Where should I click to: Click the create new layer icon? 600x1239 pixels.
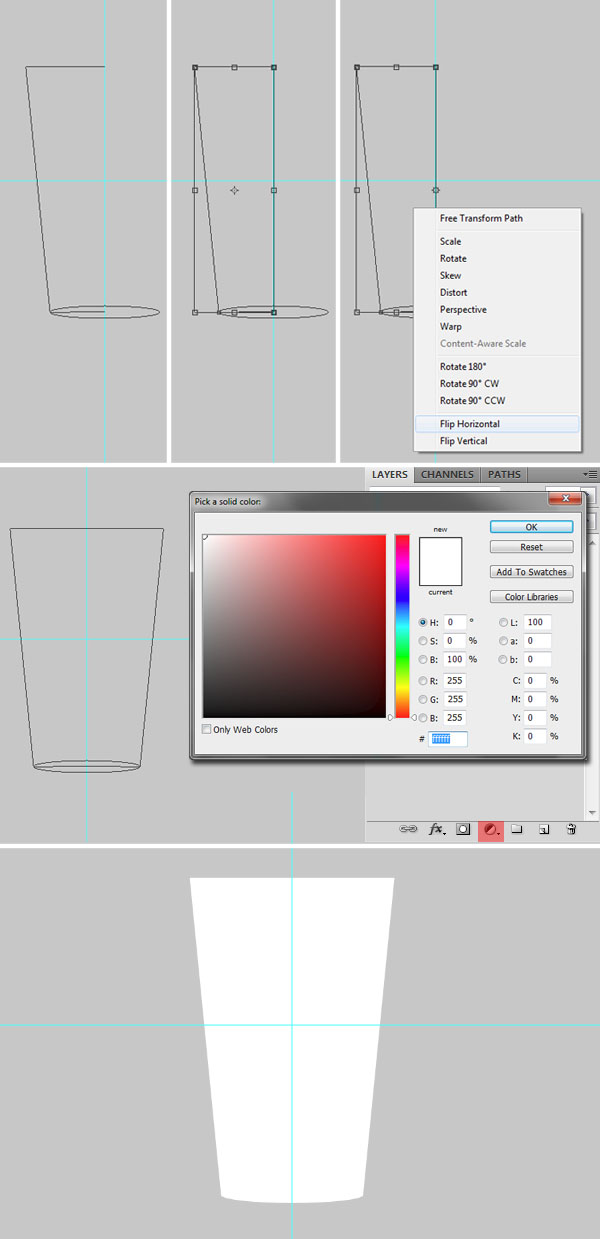[544, 829]
